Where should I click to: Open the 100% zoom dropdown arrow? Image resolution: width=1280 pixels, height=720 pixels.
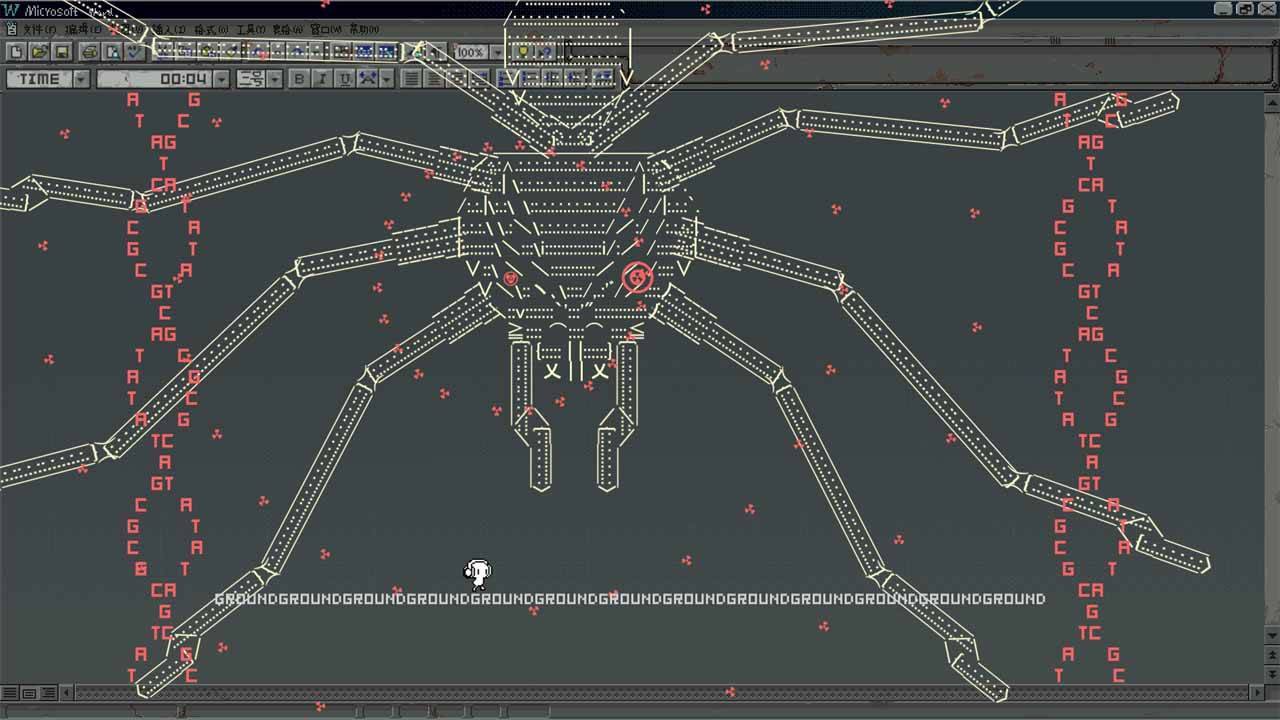point(497,51)
